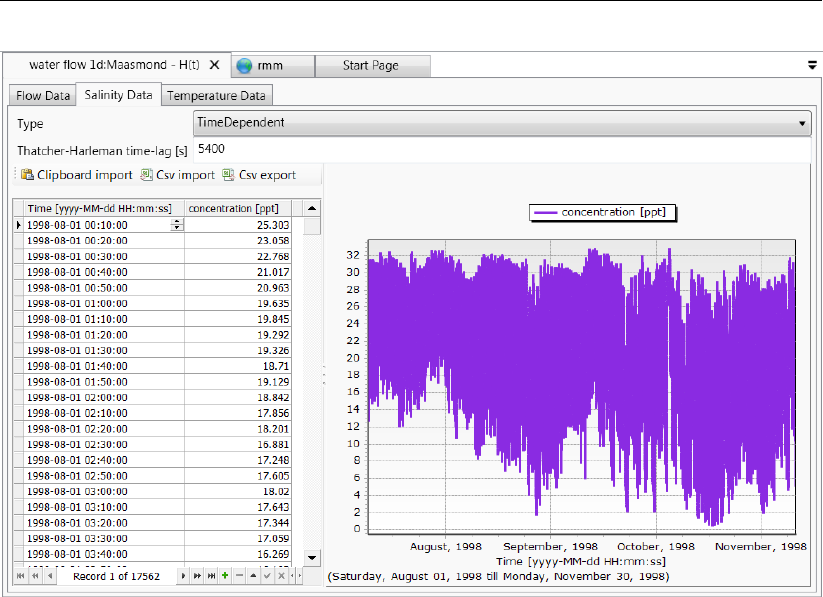Open document tab list dropdown arrow
The height and width of the screenshot is (597, 823).
(x=812, y=66)
